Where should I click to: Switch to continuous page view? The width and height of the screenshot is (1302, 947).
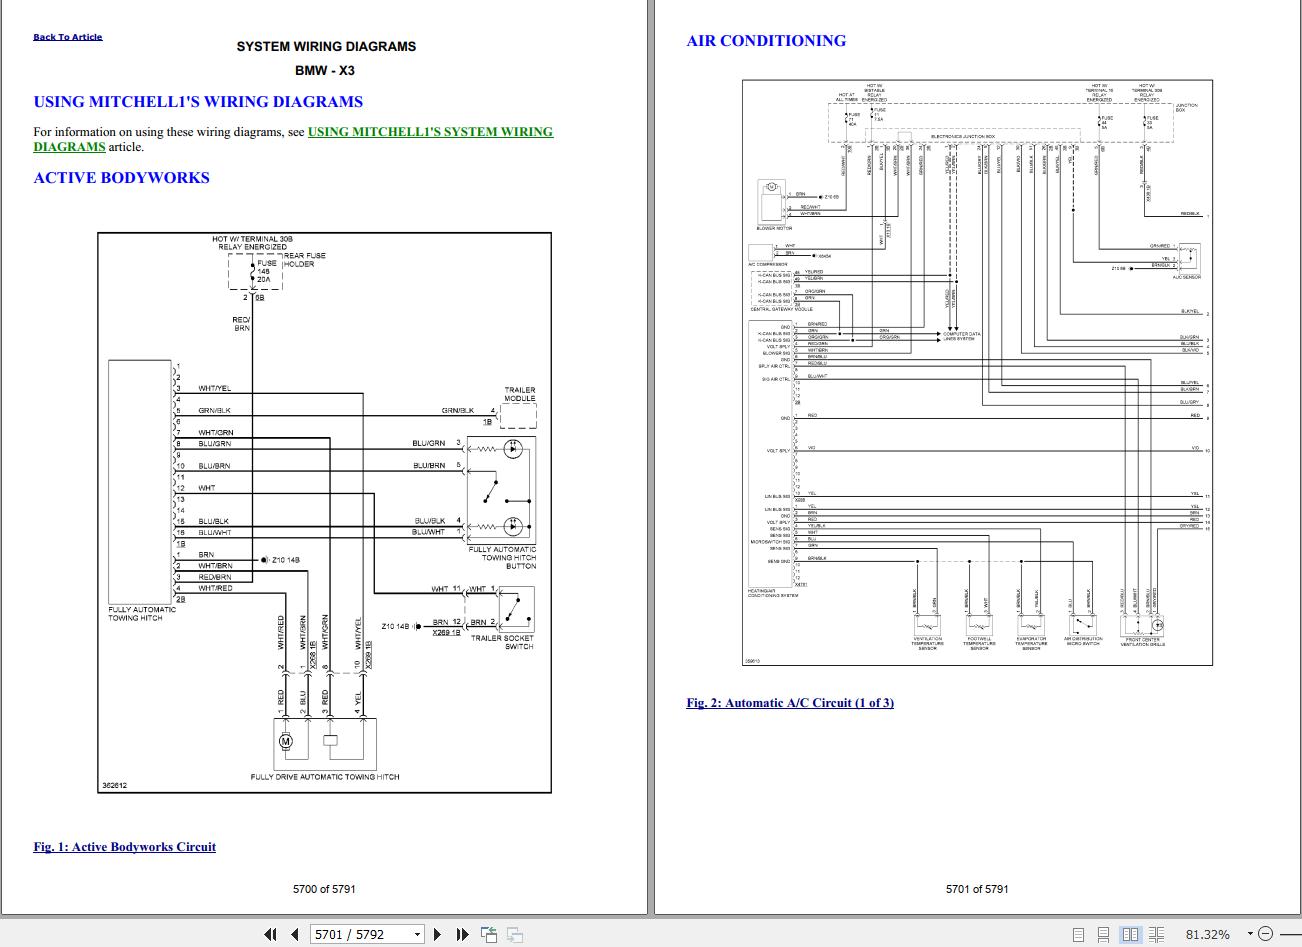1103,934
